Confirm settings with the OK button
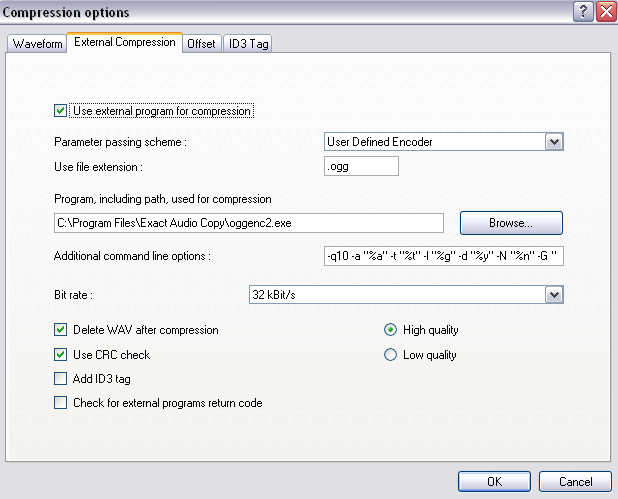 tap(494, 482)
